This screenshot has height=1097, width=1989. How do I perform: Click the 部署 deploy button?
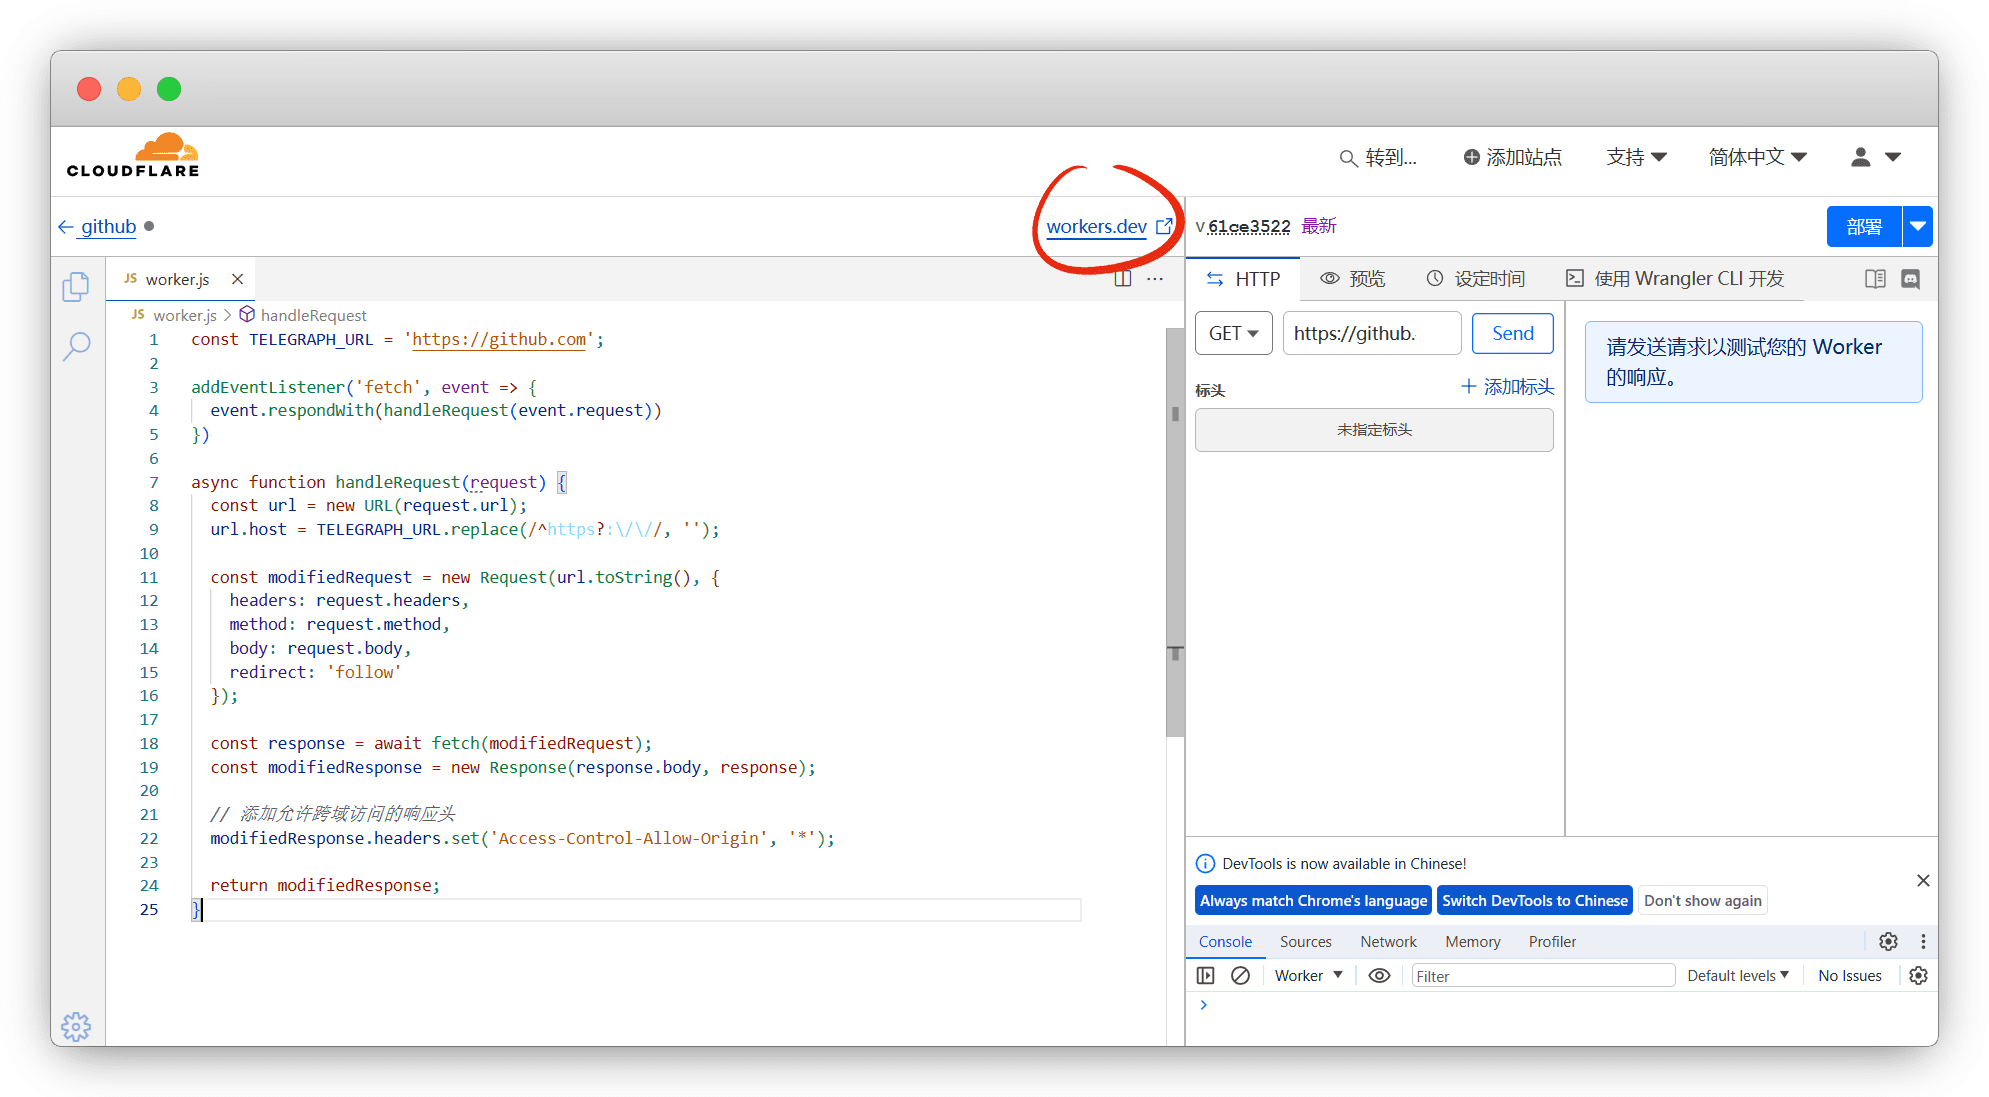[1864, 226]
